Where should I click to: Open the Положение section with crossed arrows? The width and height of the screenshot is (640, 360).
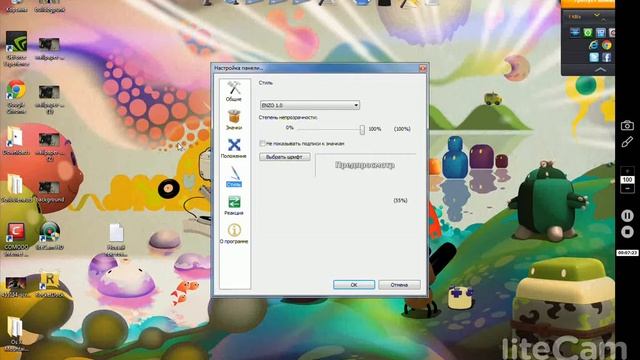(x=234, y=148)
